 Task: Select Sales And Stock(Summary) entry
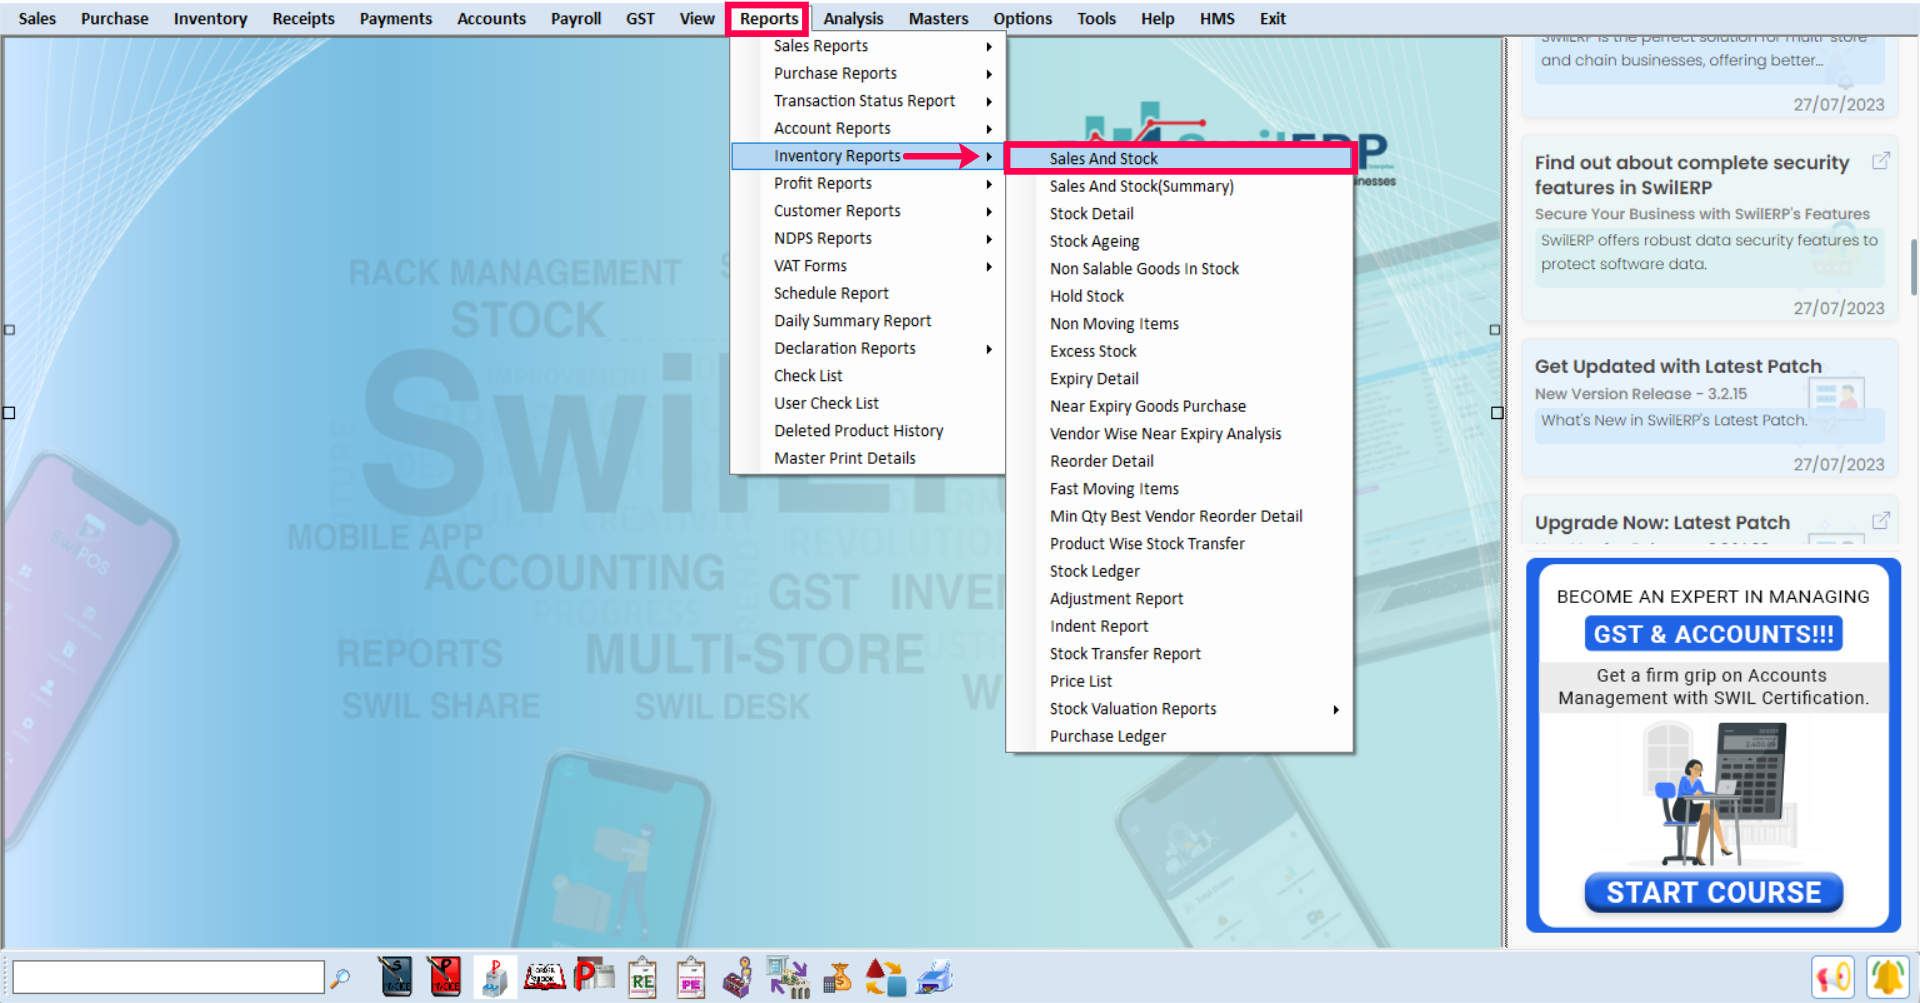(1180, 186)
